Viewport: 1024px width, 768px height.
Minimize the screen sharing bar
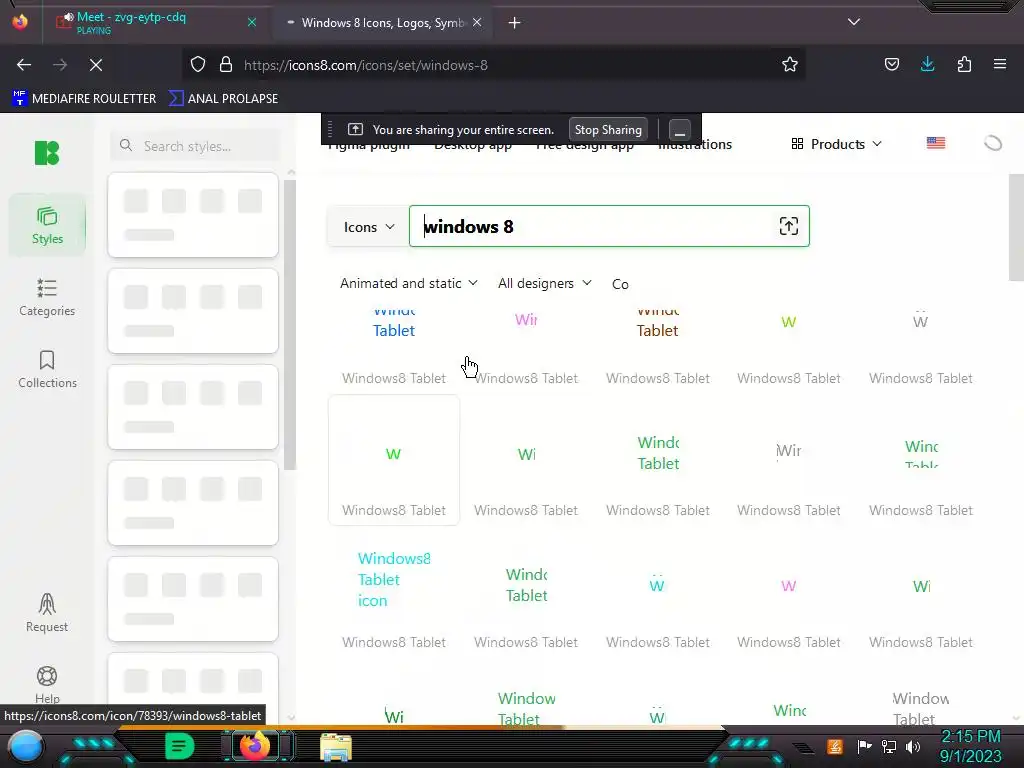click(x=679, y=130)
